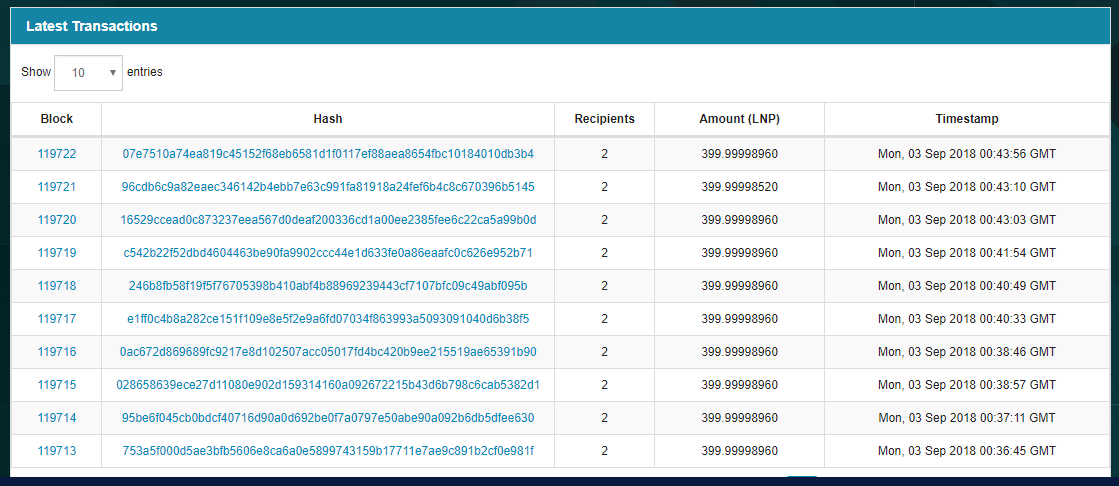Open the entries-per-page dropdown showing 10
Screen dimensions: 1119x486
tap(88, 73)
